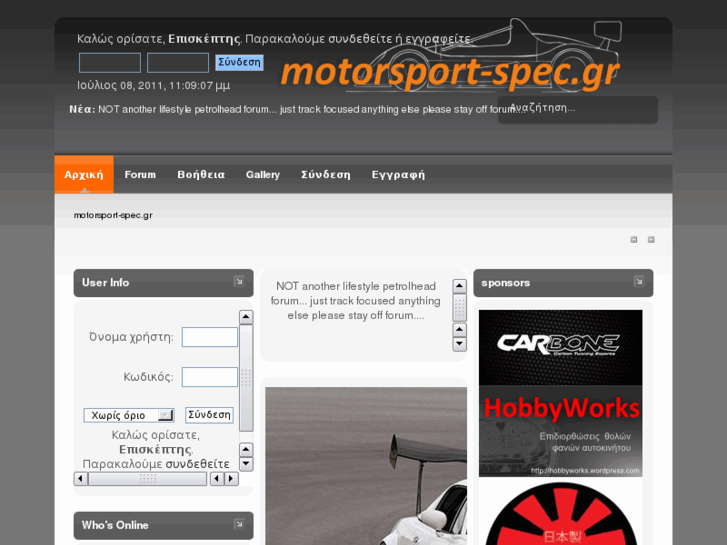Click the User Info scroll-up arrow
The image size is (727, 545).
pyautogui.click(x=246, y=317)
